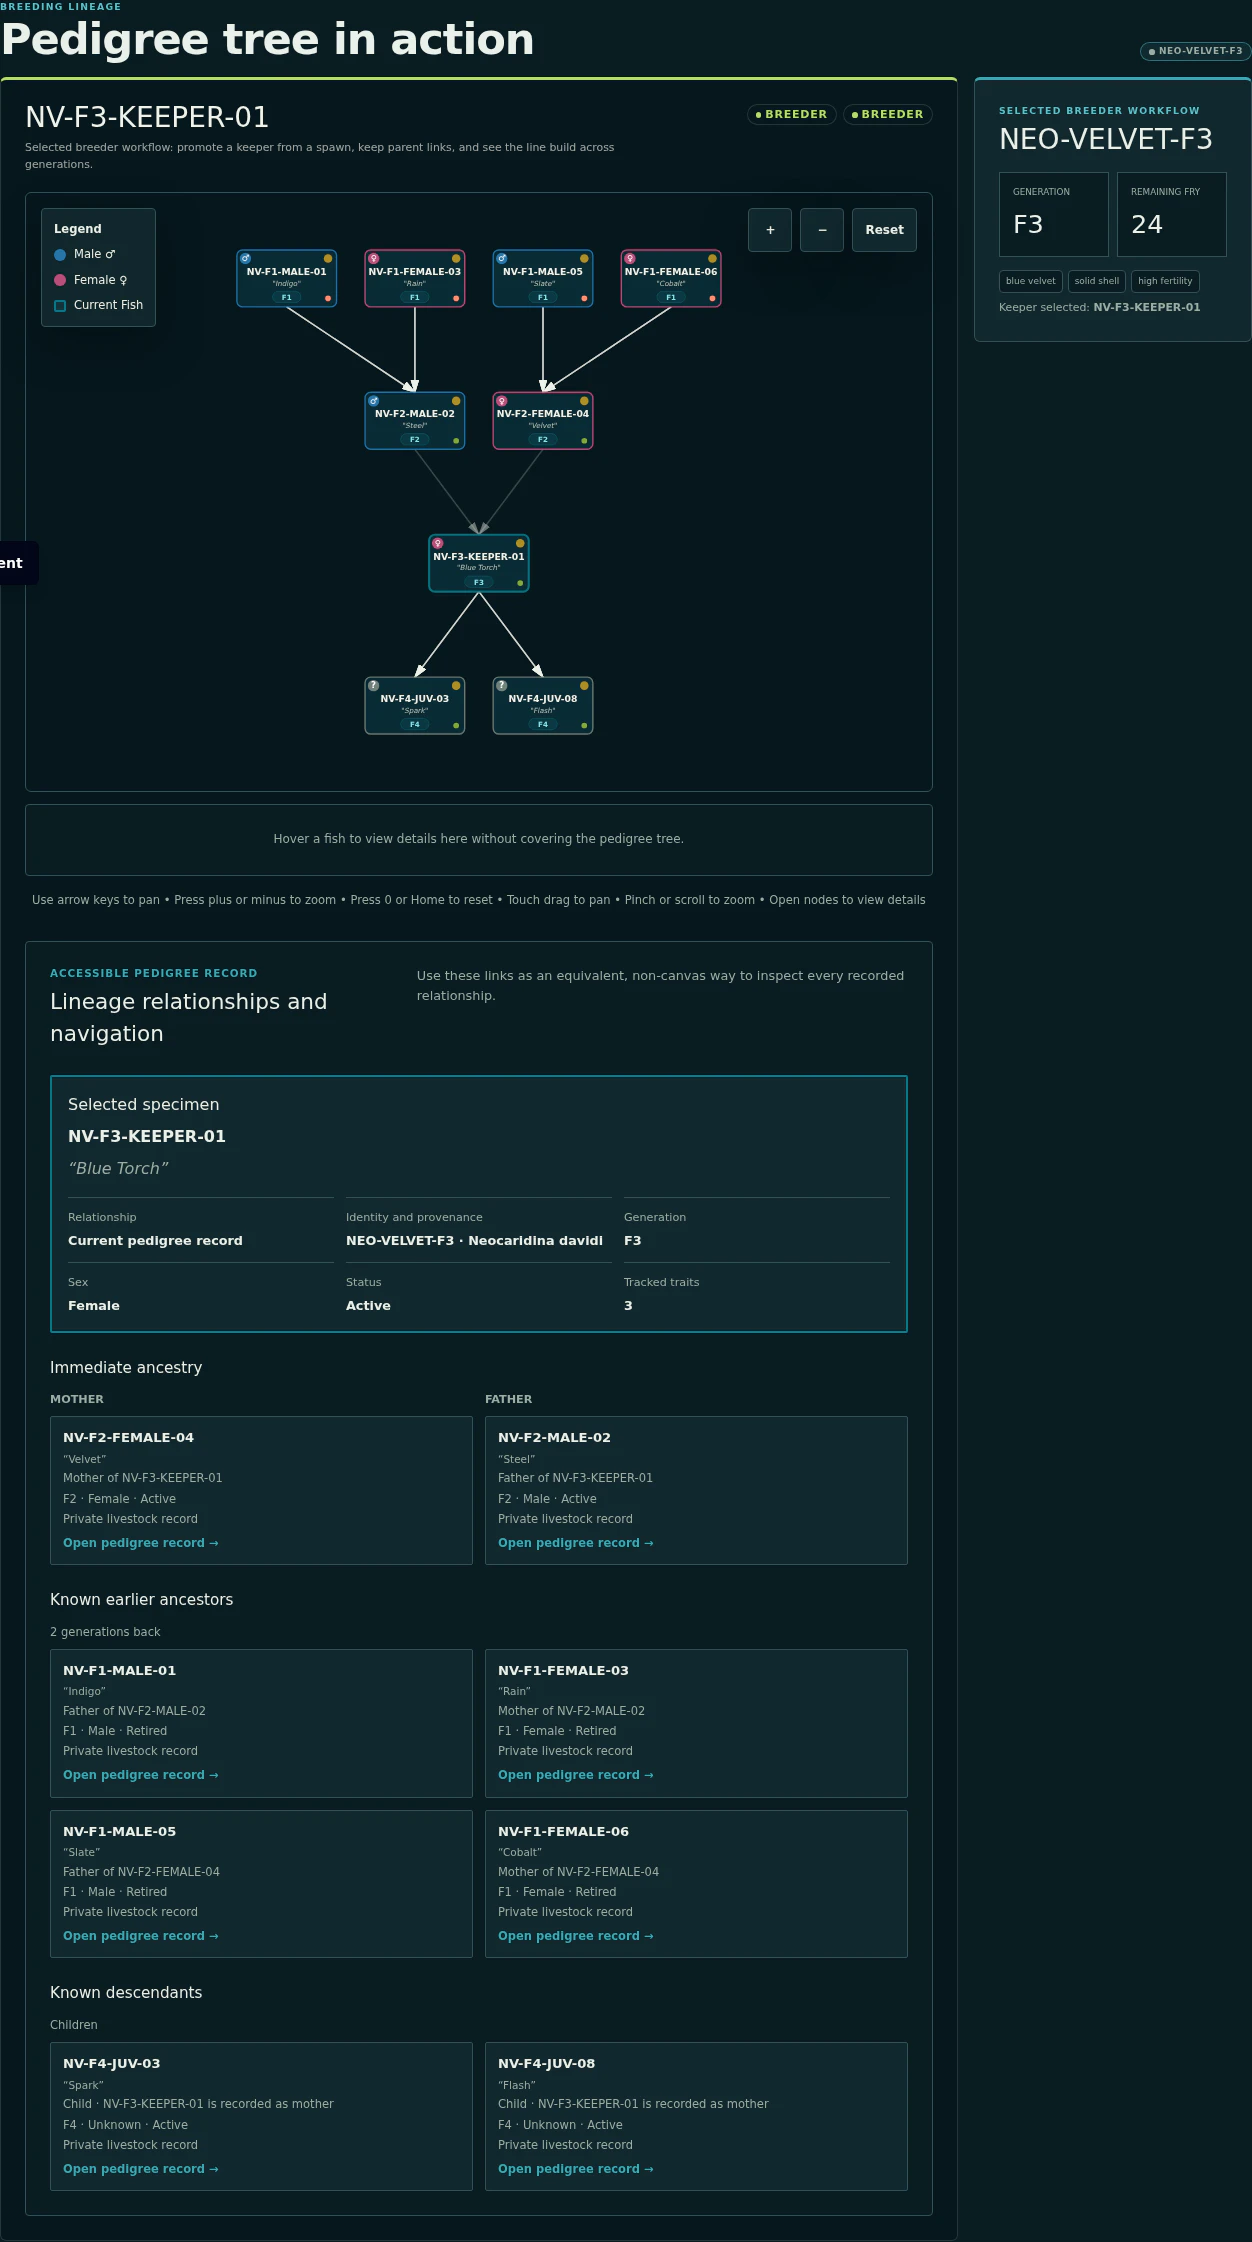This screenshot has width=1252, height=2242.
Task: Click the Sex Female value in specimen card
Action: 94,1306
